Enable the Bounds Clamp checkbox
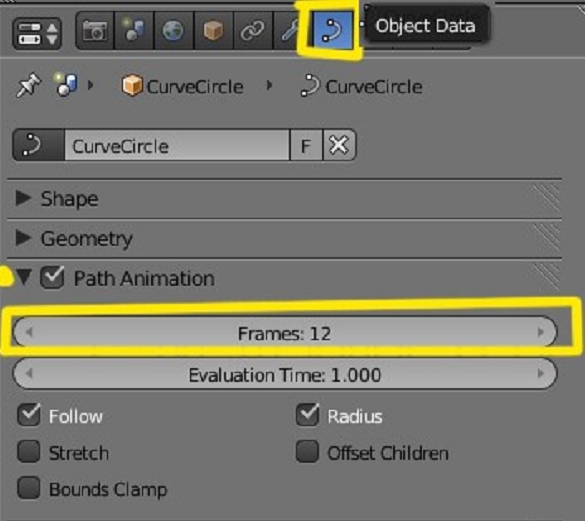The width and height of the screenshot is (585, 521). point(29,488)
